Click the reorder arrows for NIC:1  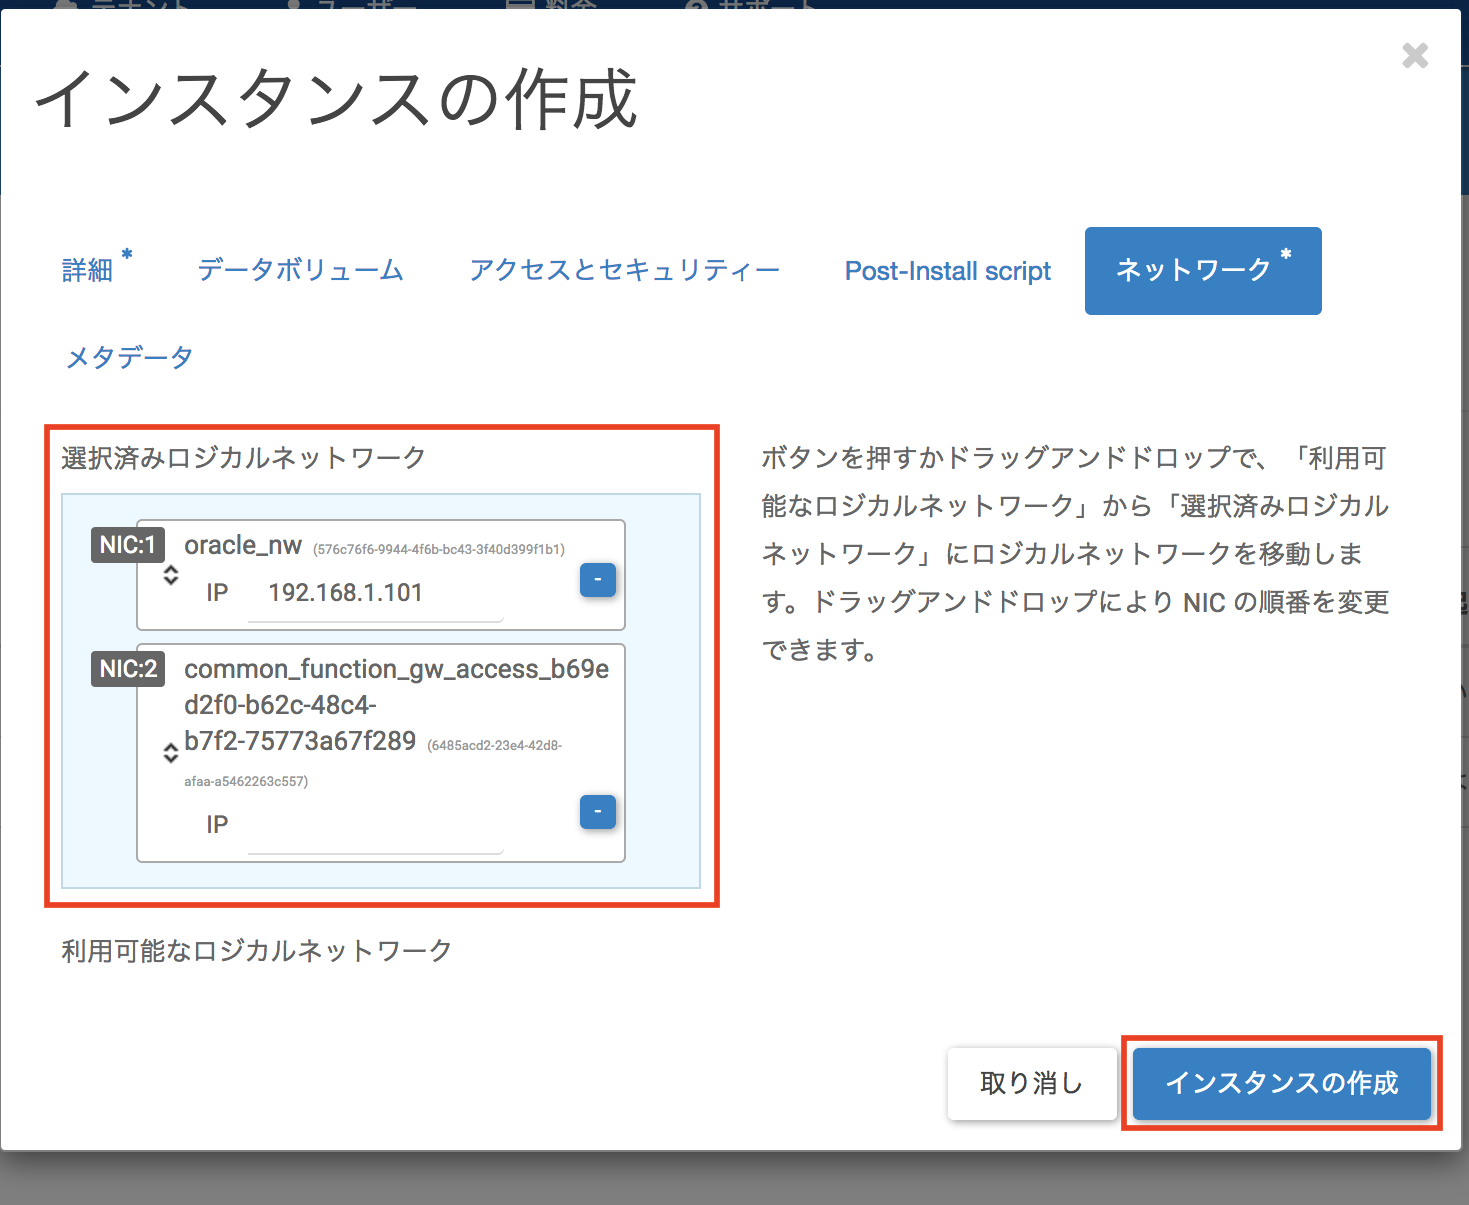[x=171, y=575]
